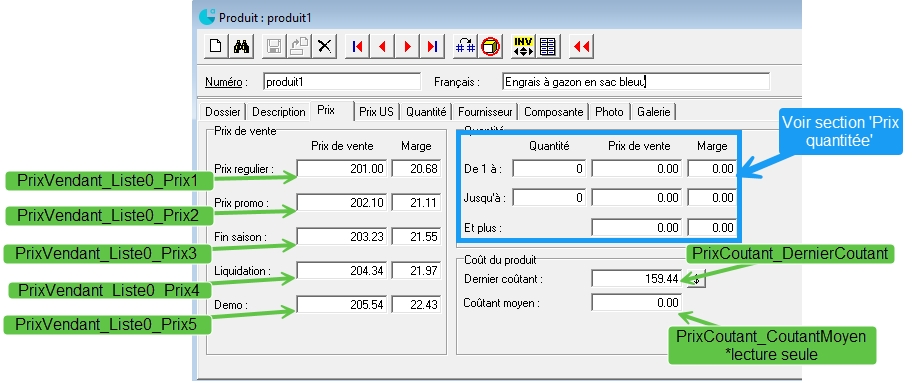Open the Prix US tab

tap(376, 112)
